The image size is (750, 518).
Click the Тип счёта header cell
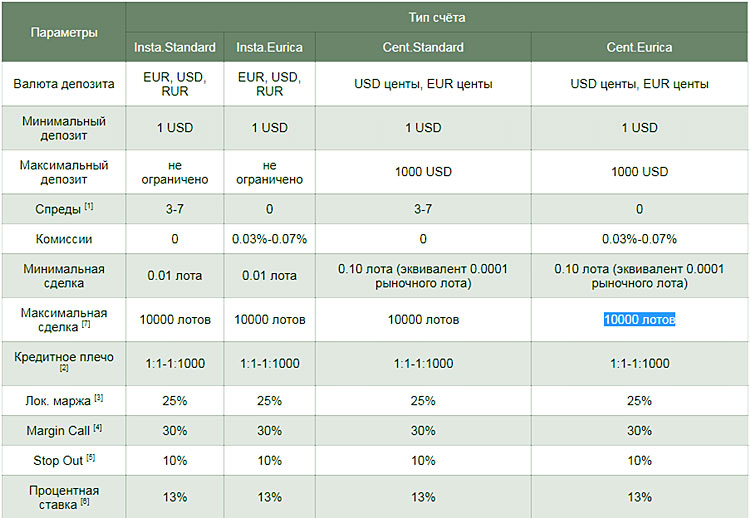tap(437, 17)
